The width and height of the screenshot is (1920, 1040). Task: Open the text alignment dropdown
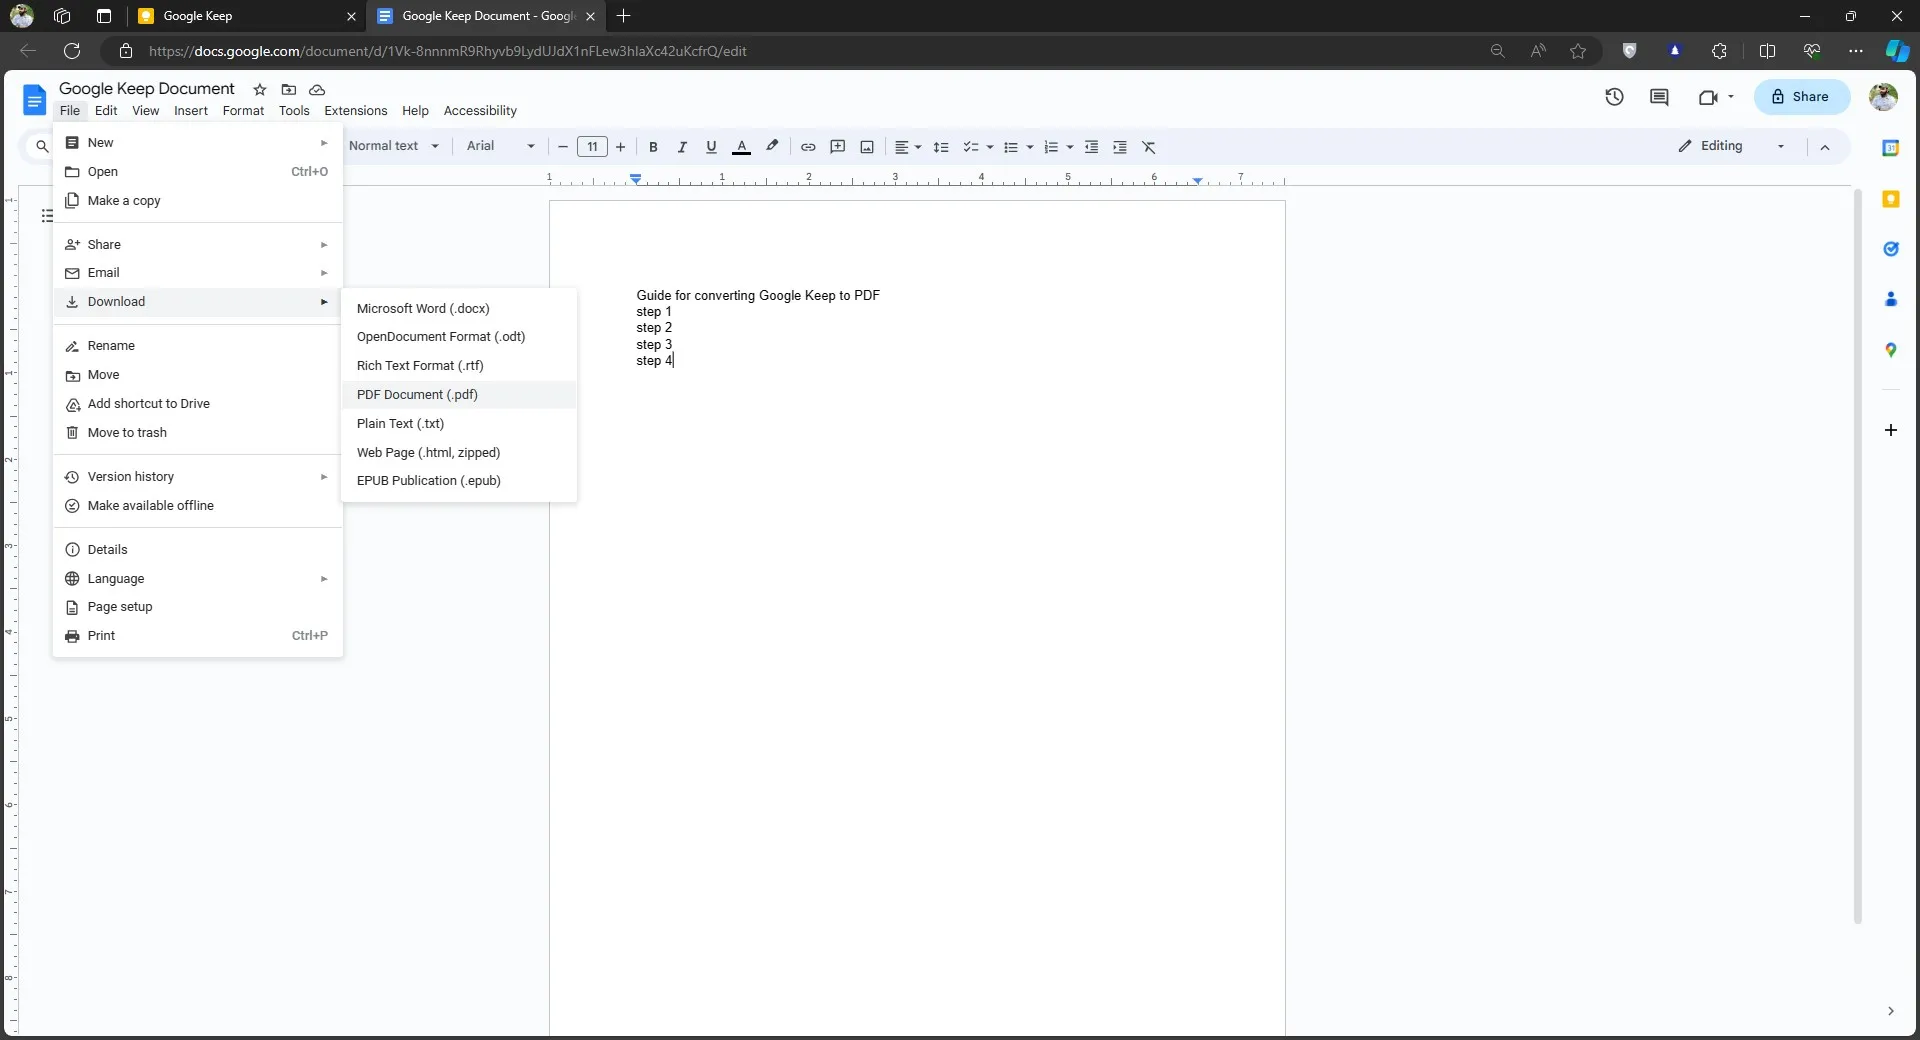907,147
